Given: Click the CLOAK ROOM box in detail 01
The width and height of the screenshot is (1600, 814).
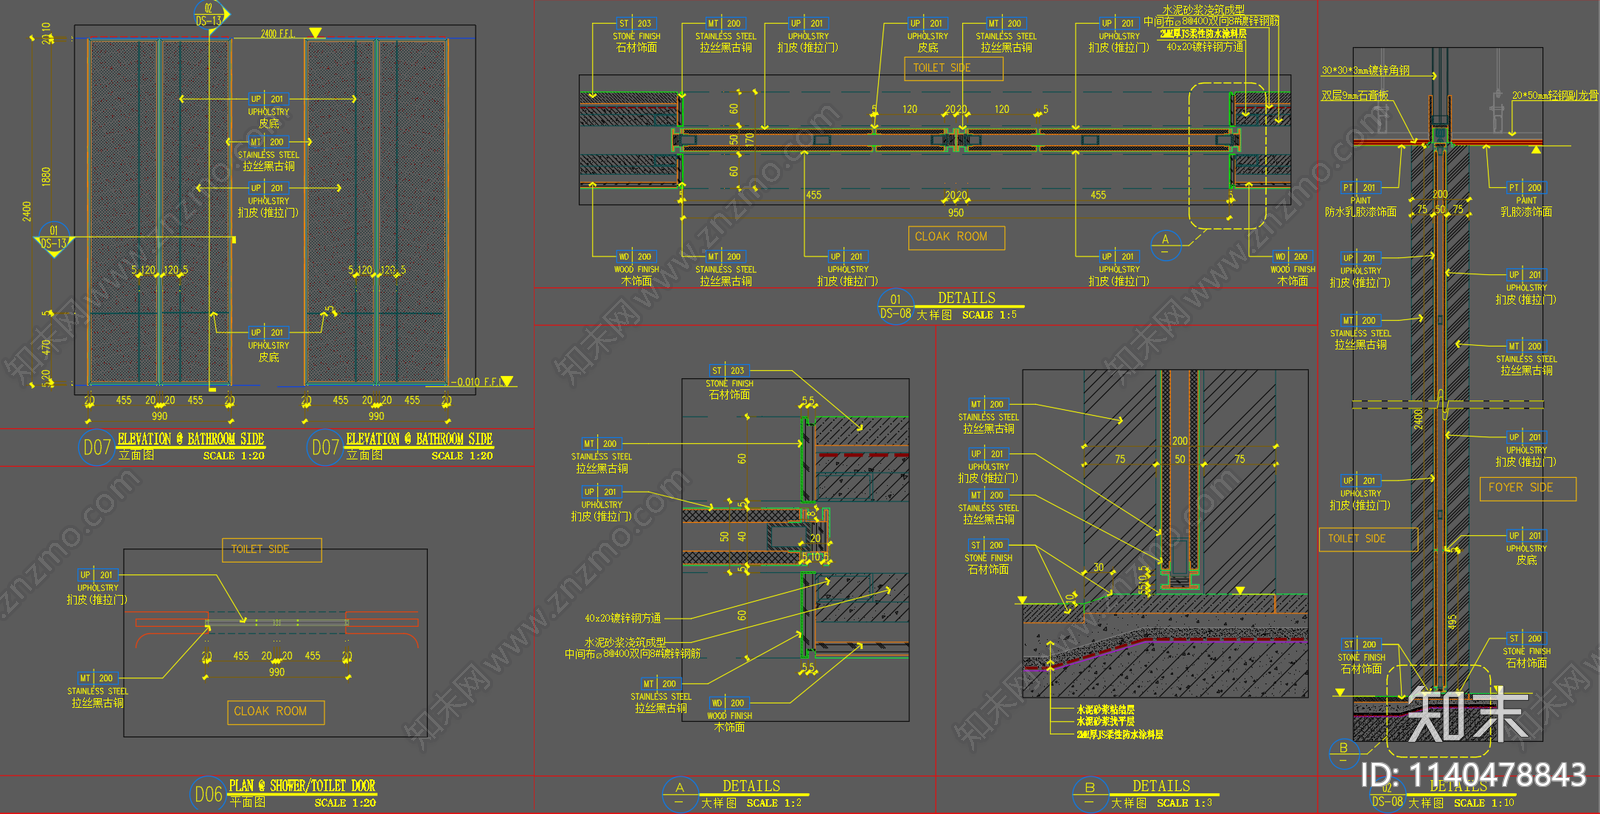Looking at the screenshot, I should [x=955, y=237].
